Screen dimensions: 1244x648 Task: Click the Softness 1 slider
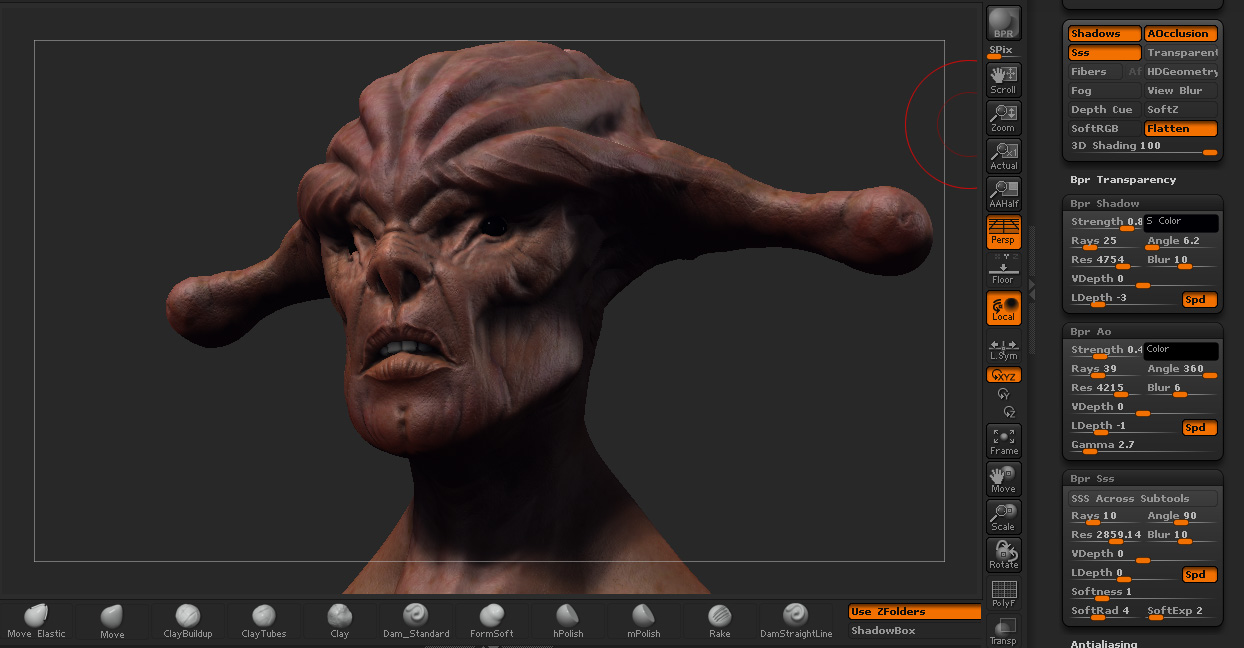click(1143, 593)
